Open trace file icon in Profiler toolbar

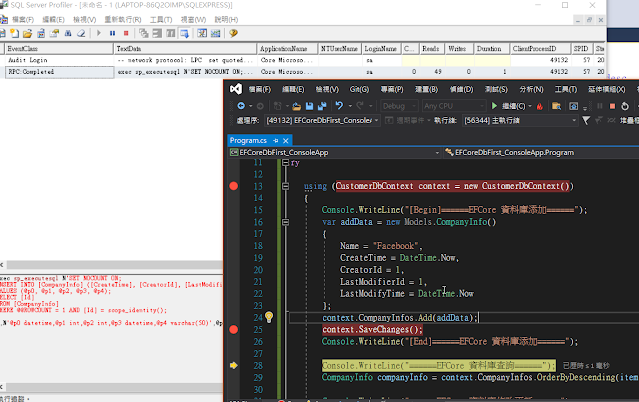coord(28,33)
